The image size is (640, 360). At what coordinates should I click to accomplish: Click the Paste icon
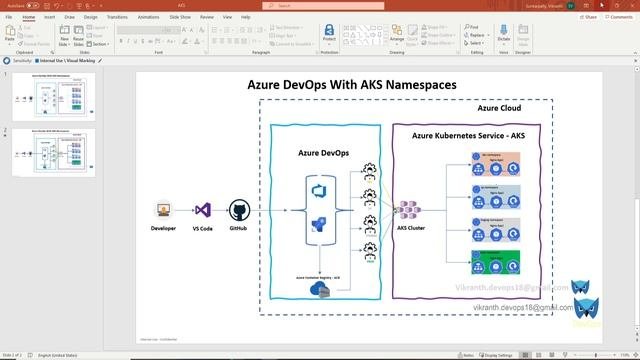(x=10, y=31)
